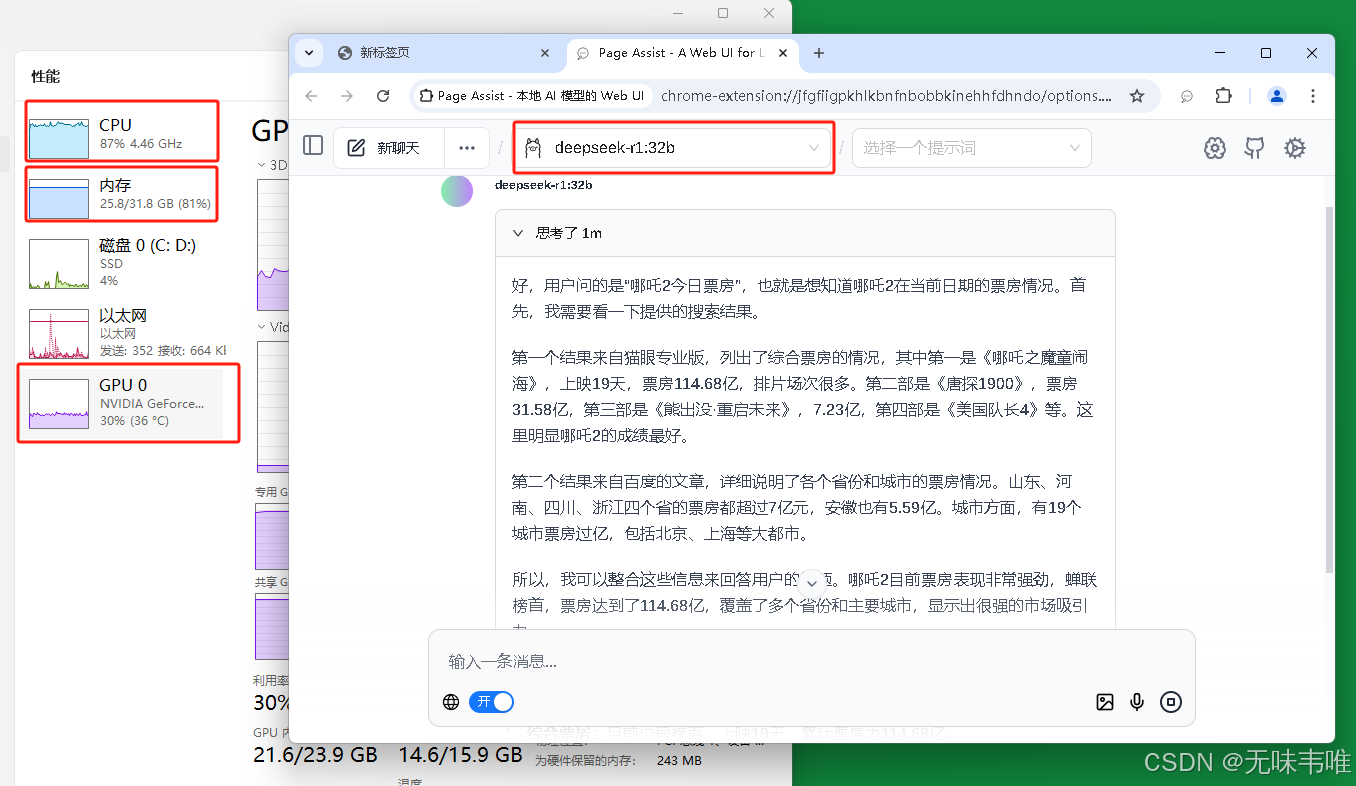
Task: Upload an image via the picture icon
Action: coord(1105,702)
